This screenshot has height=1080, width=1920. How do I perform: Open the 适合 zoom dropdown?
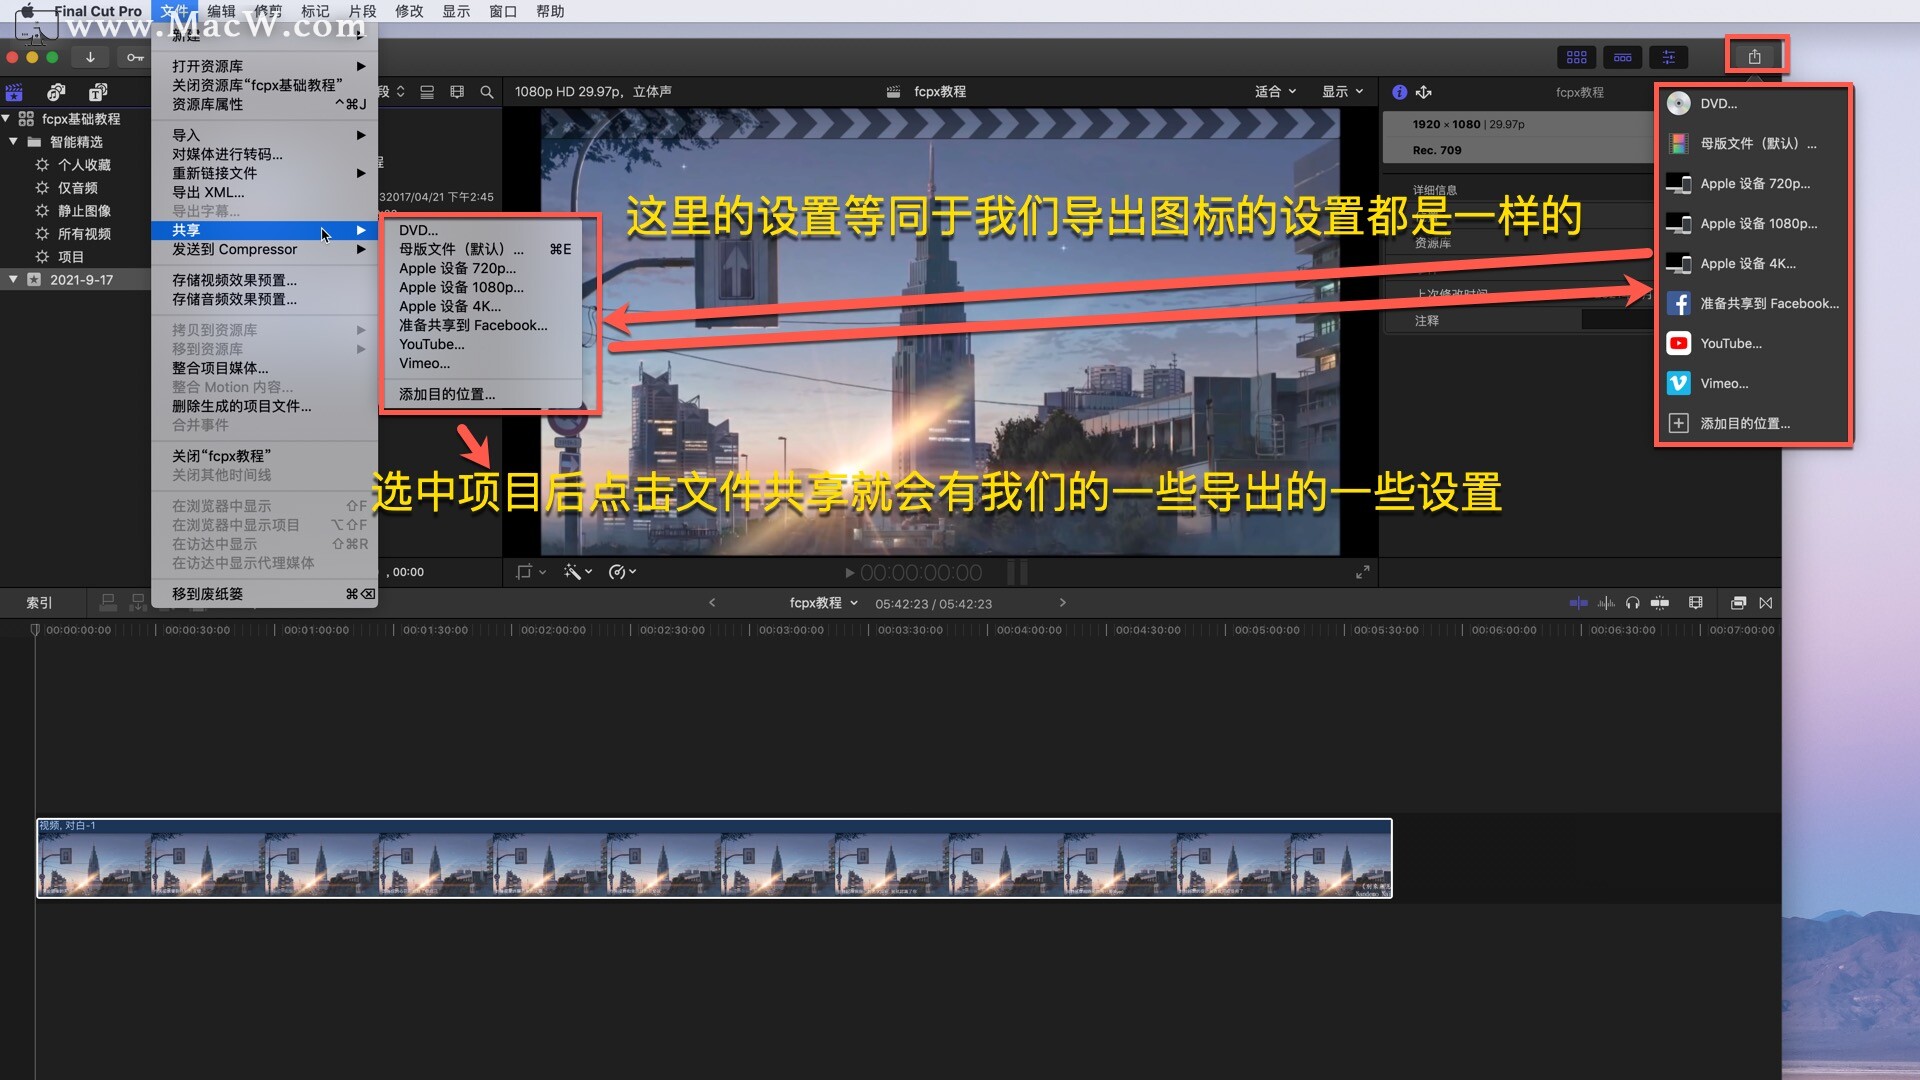pos(1275,91)
